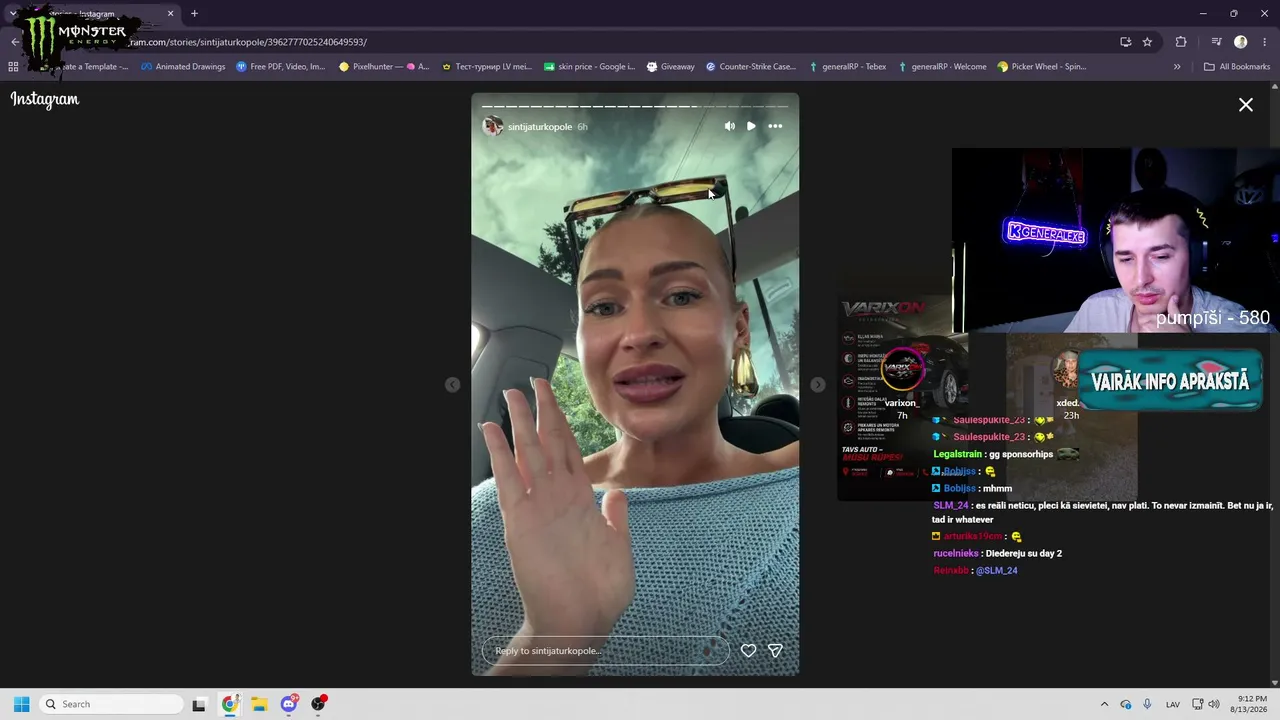Open the All Bookmarks folder

coord(1237,67)
